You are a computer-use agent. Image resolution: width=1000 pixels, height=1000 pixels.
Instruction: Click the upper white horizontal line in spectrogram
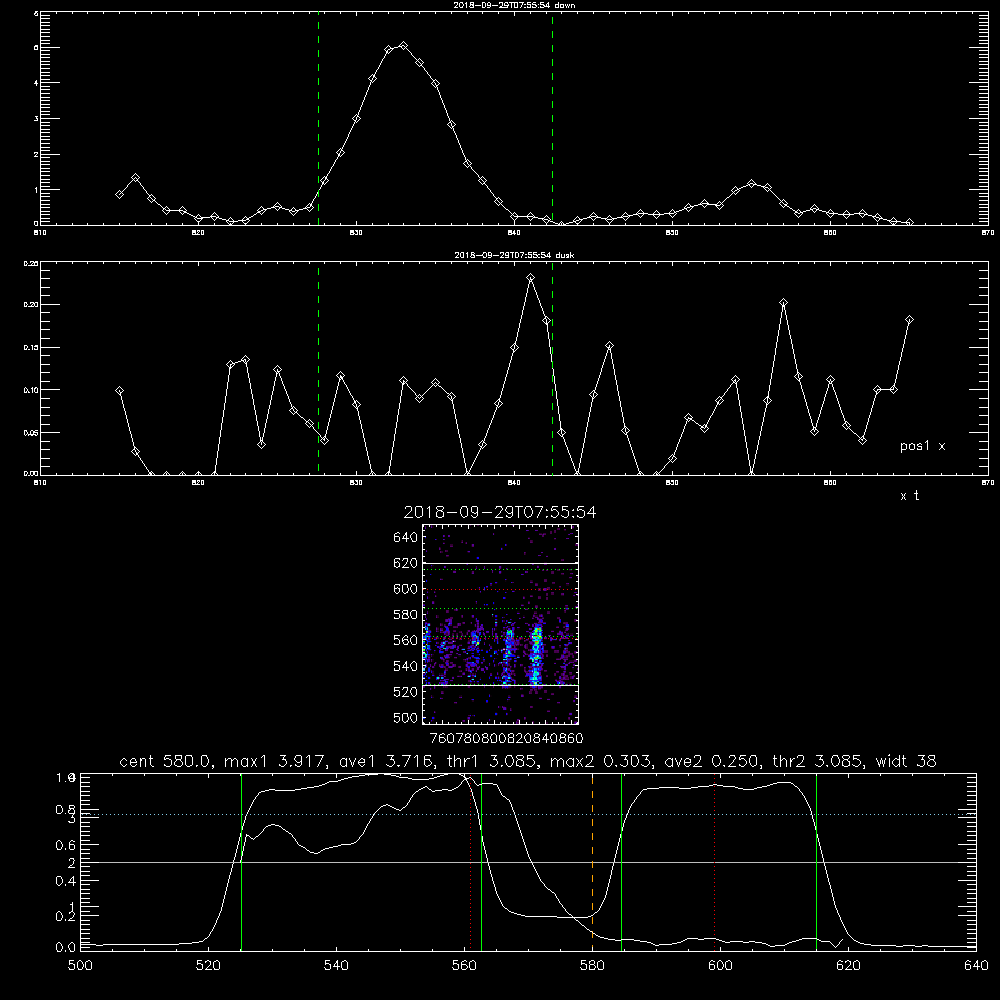(501, 564)
